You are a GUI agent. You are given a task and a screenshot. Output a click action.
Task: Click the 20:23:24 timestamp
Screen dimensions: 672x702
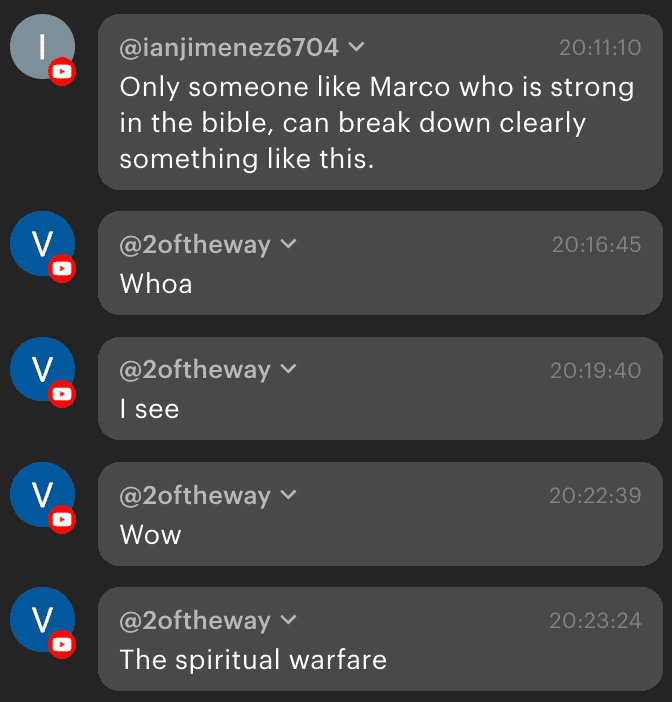(595, 621)
